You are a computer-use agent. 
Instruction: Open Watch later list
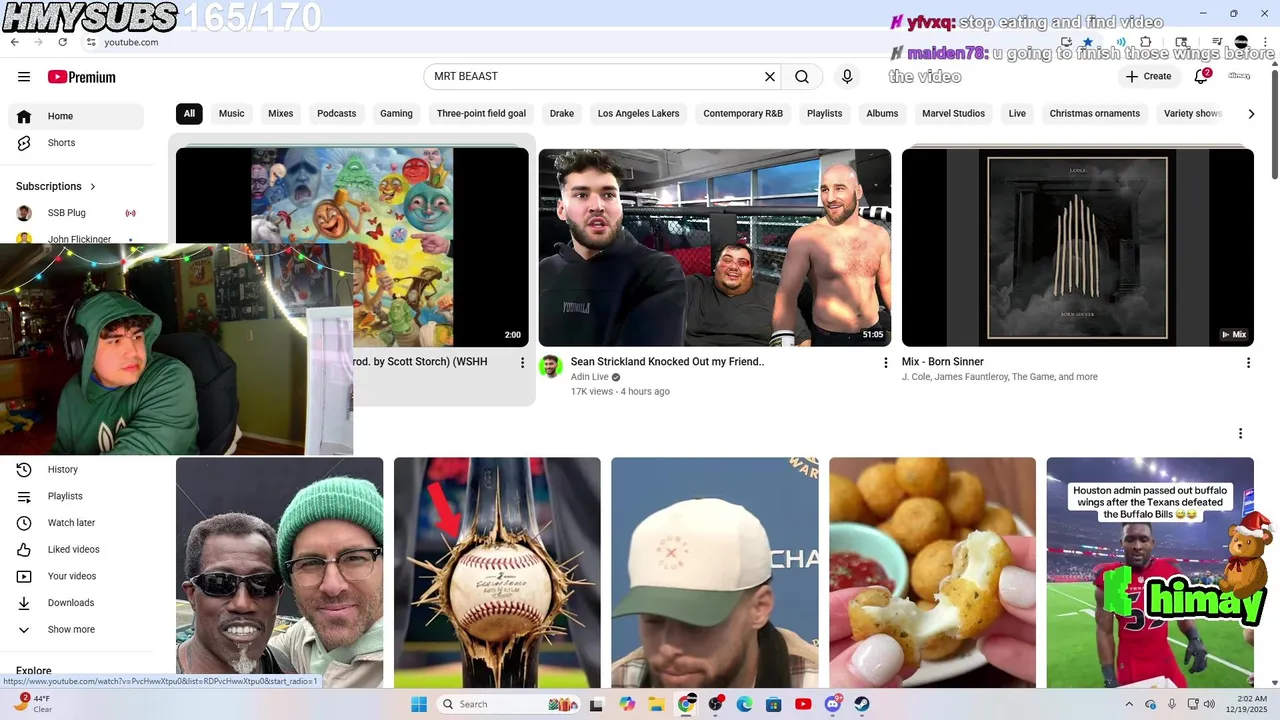point(76,523)
